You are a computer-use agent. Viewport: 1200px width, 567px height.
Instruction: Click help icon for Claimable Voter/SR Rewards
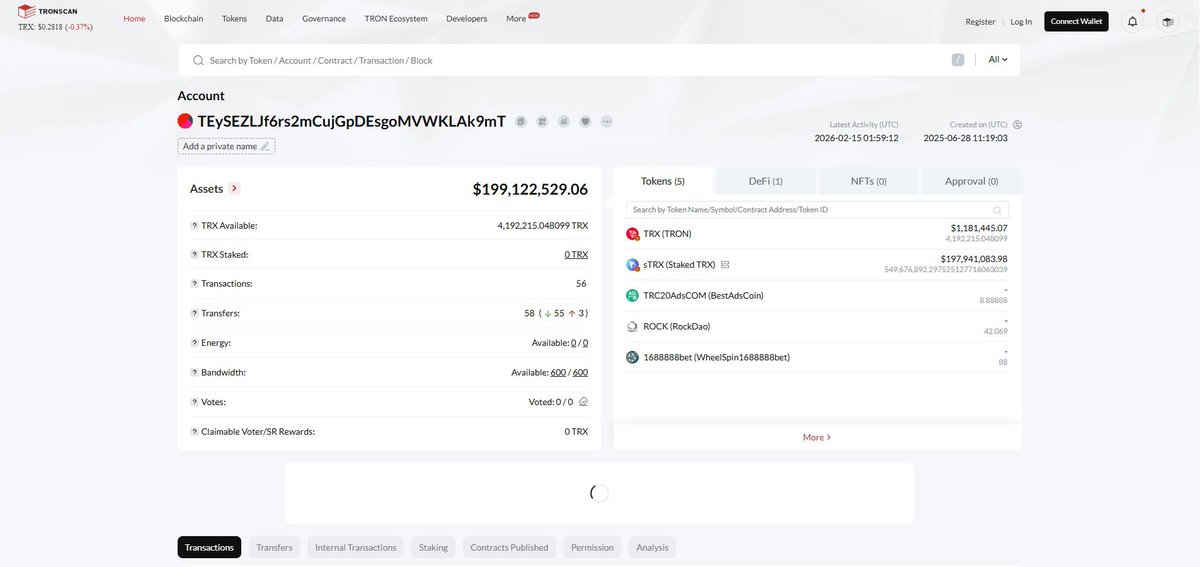(194, 432)
